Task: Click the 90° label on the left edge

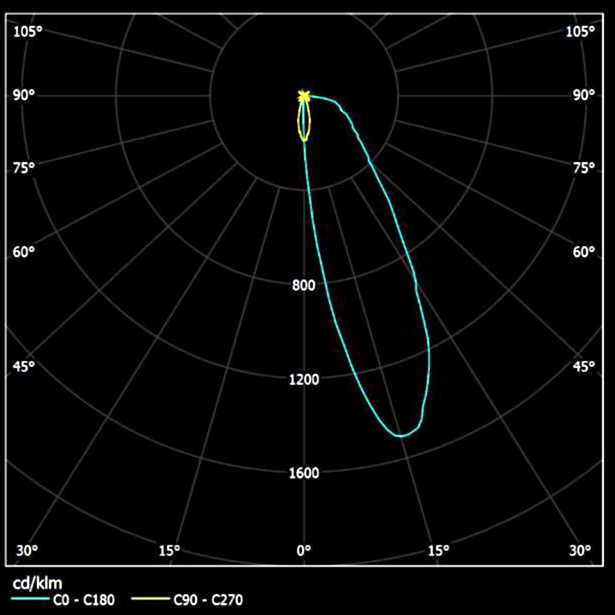Action: tap(24, 95)
